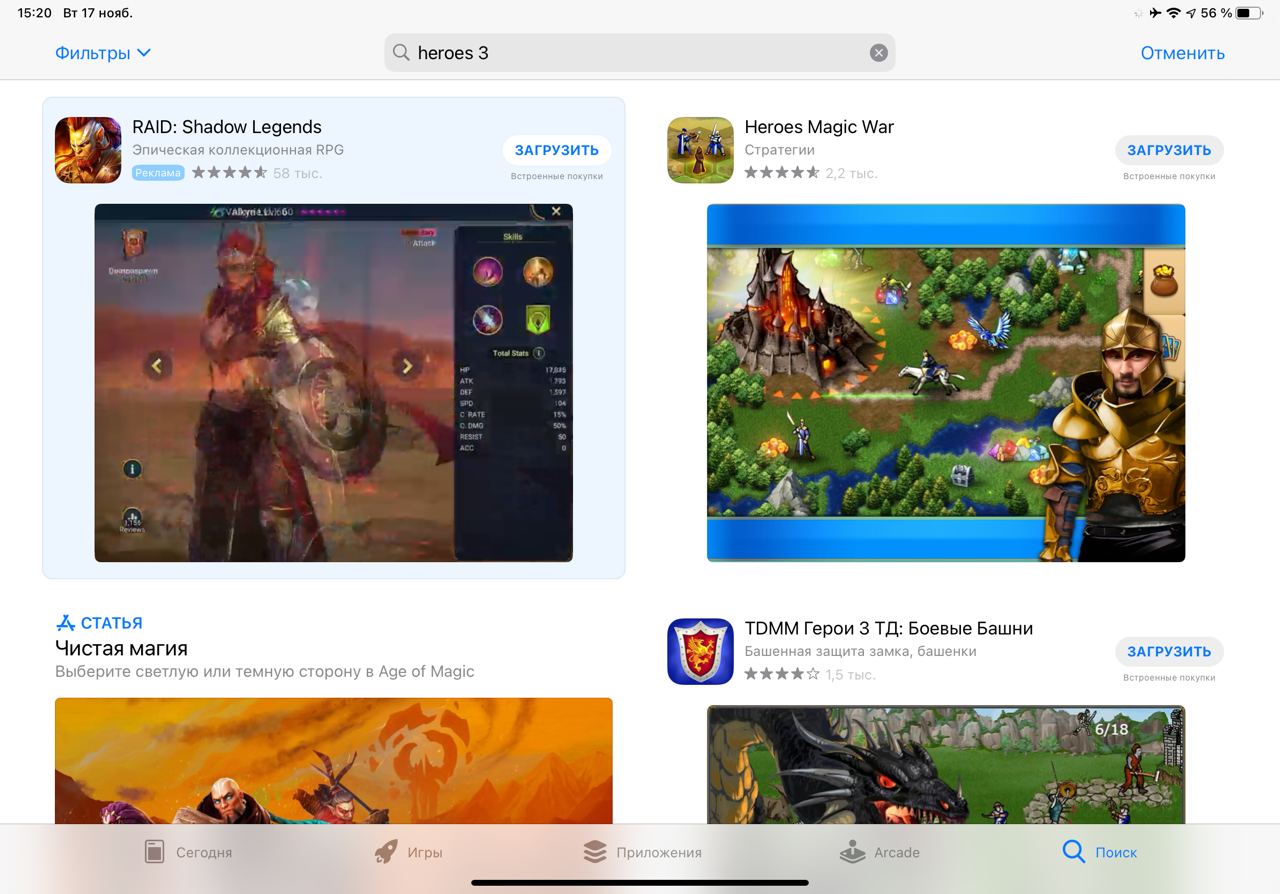Click the status bar time 15:20
This screenshot has width=1280, height=894.
(35, 13)
